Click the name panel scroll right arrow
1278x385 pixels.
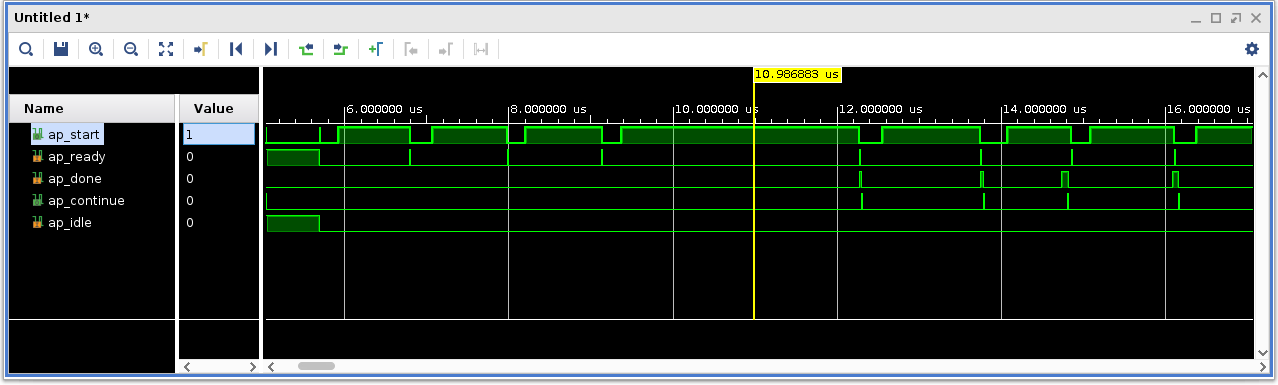click(x=252, y=367)
